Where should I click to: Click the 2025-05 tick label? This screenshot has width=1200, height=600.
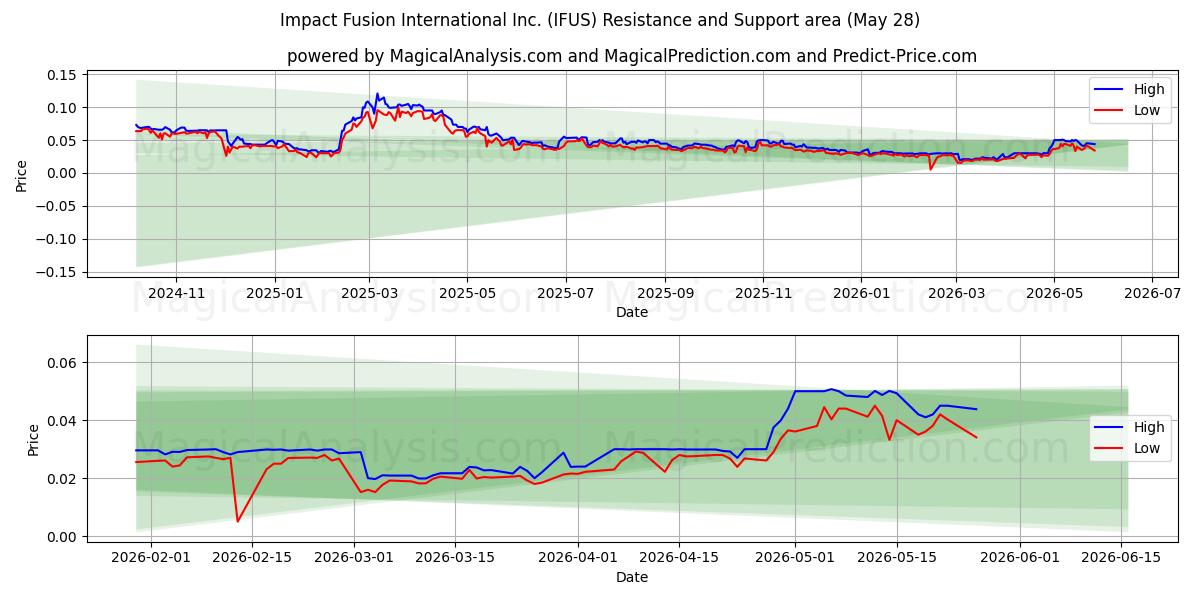pos(467,293)
